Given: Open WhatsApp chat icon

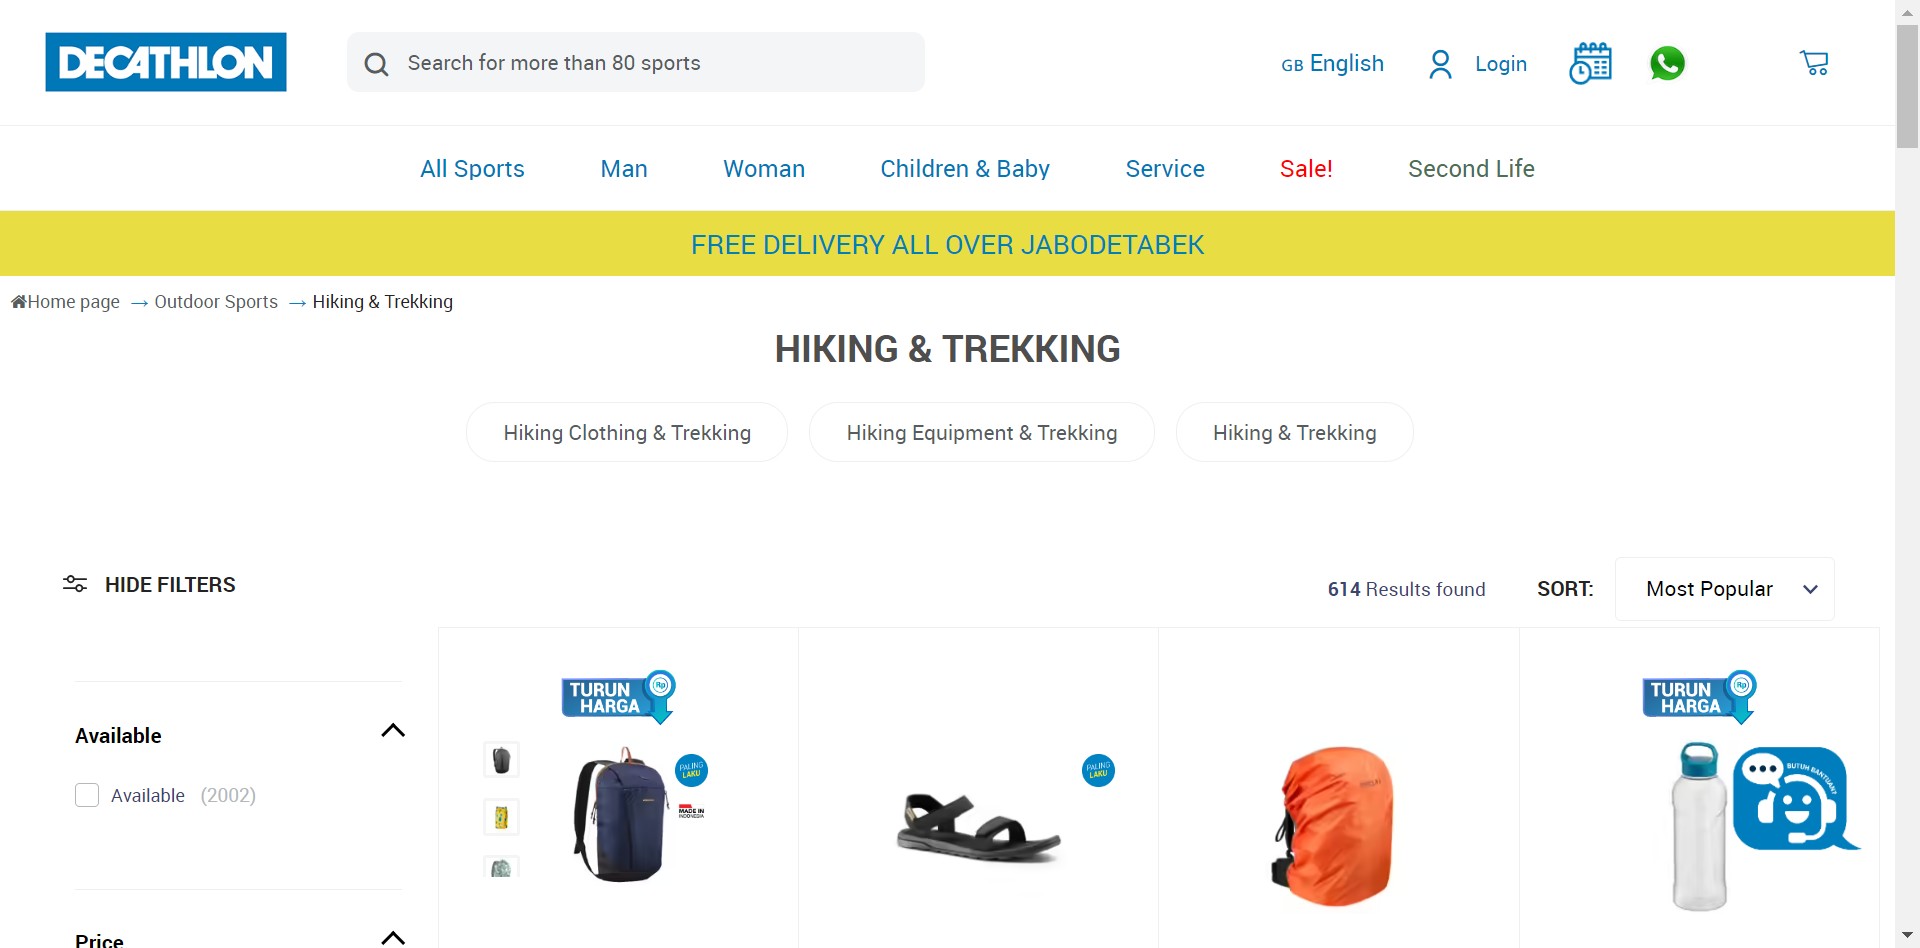Looking at the screenshot, I should (1667, 63).
